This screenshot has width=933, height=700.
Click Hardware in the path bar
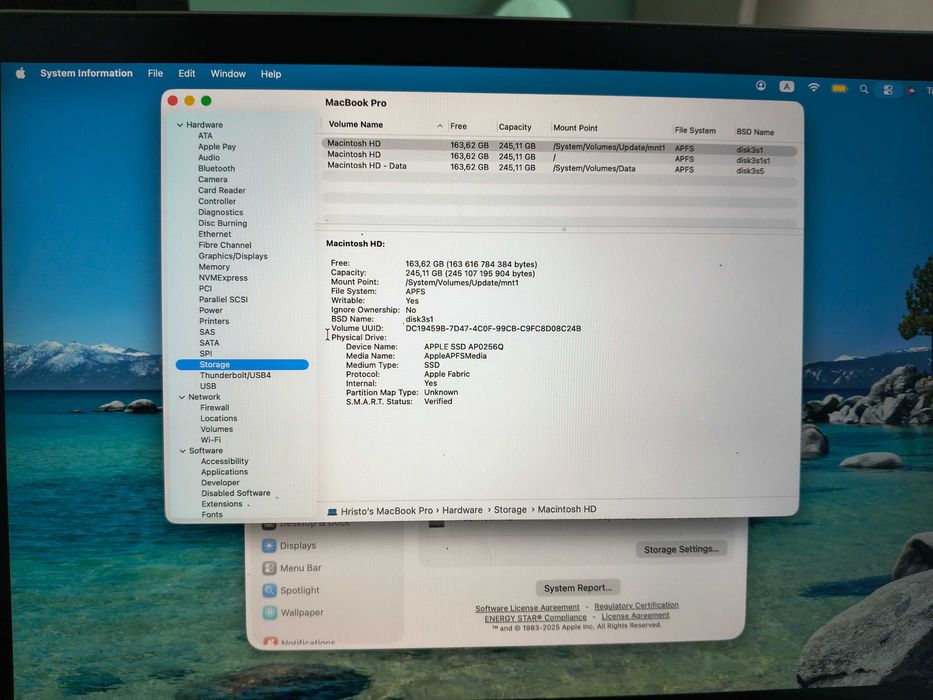[462, 510]
